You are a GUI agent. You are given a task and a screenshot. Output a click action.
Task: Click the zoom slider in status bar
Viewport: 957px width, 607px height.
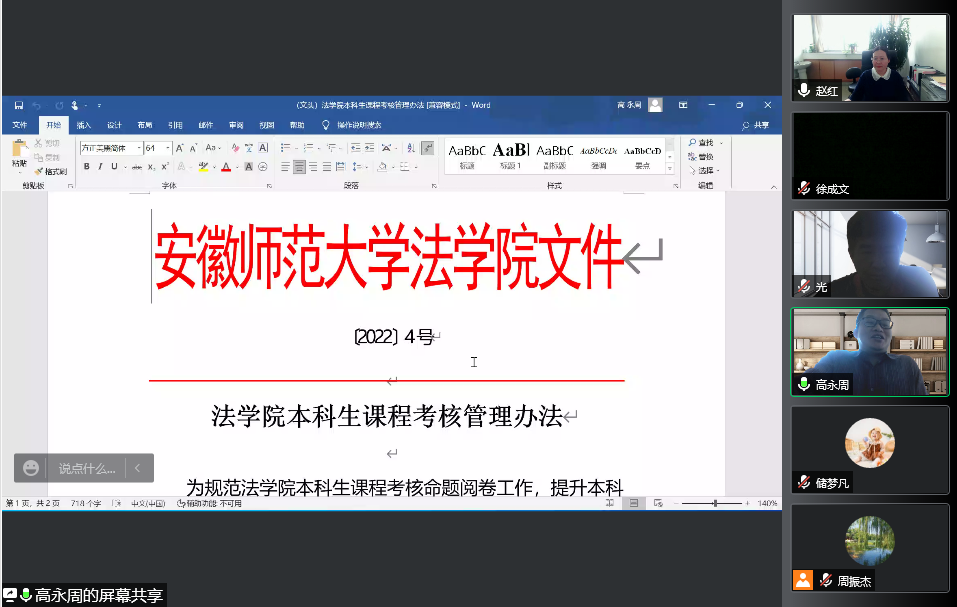714,503
